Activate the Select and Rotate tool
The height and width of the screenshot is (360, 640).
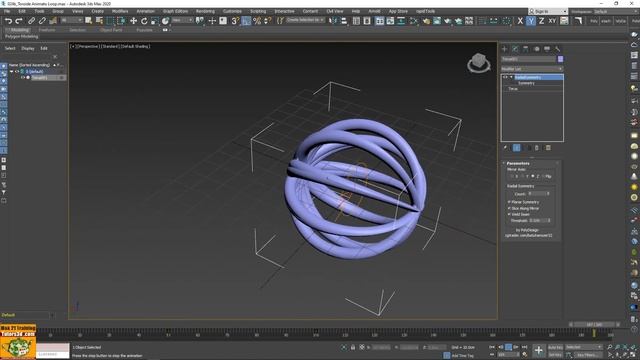tap(144, 21)
